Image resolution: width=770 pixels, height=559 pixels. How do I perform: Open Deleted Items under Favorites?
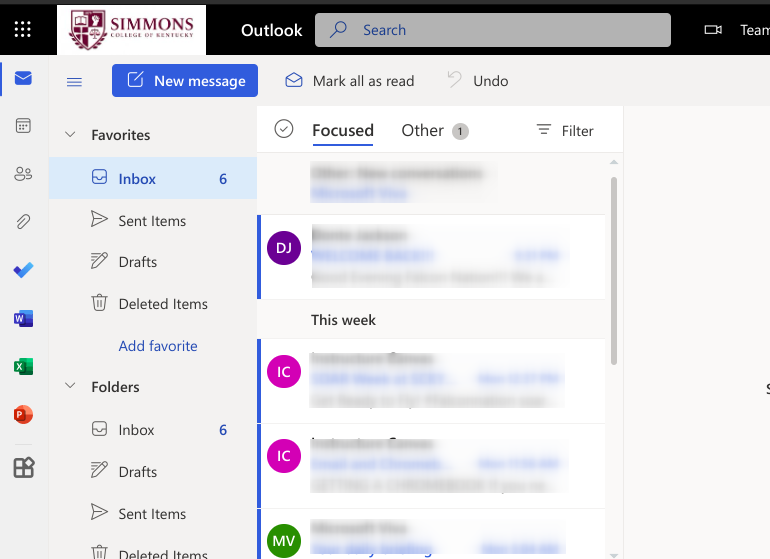tap(153, 304)
